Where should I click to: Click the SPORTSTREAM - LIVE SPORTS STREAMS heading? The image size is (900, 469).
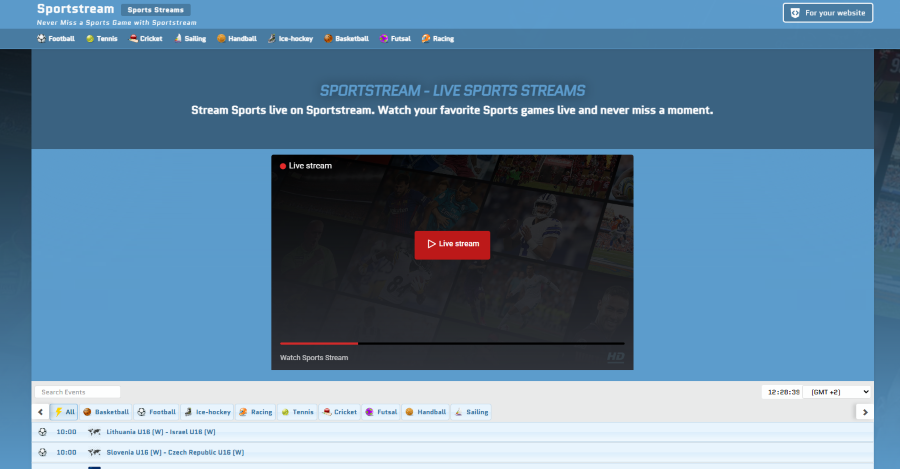(452, 91)
